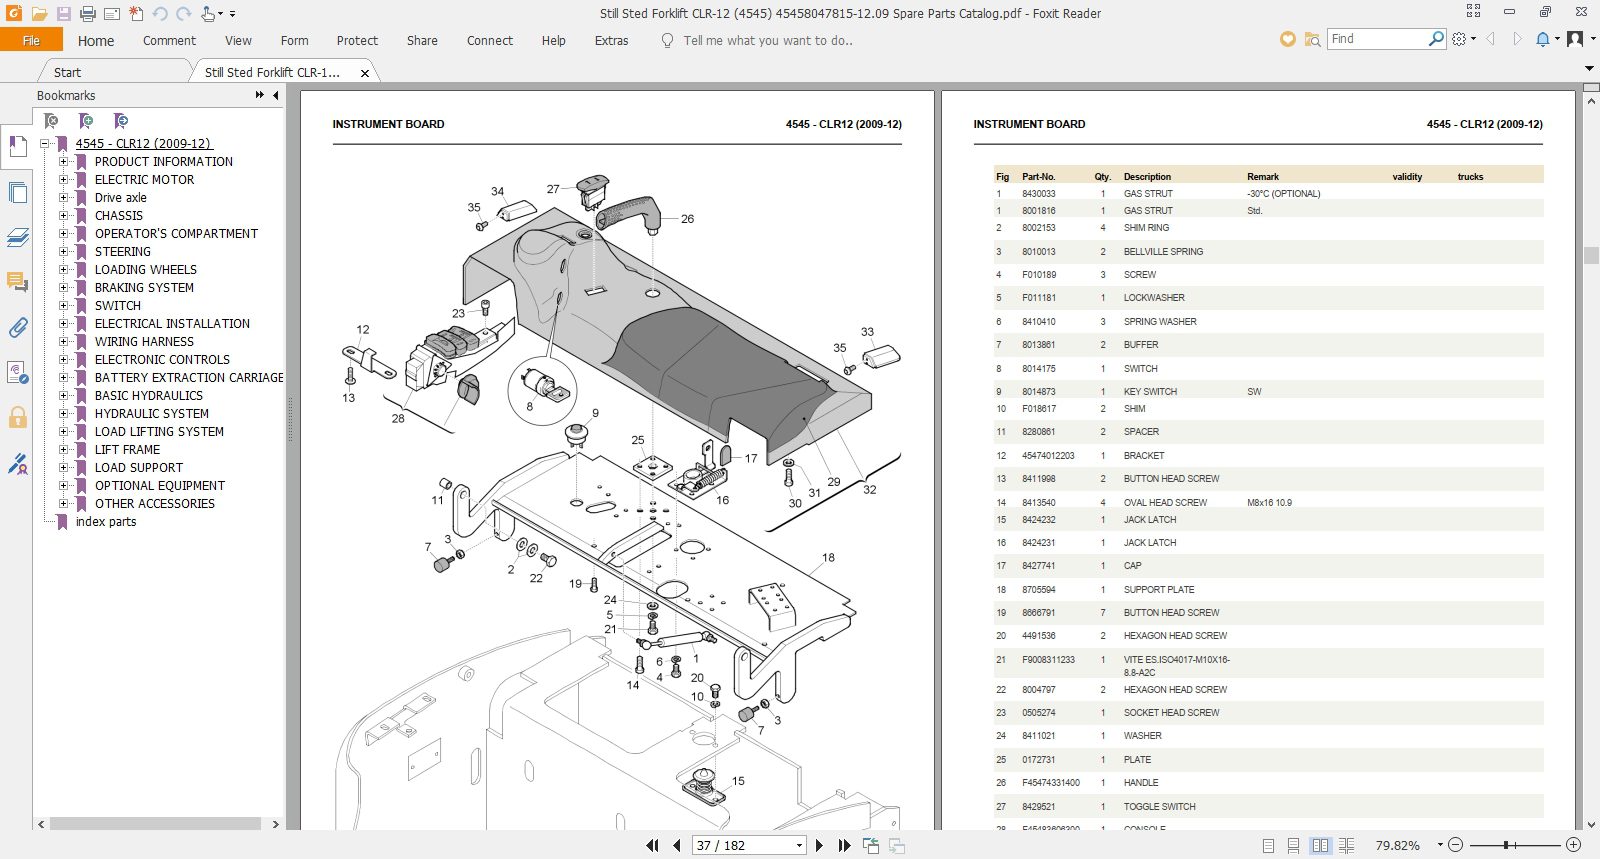Switch to continuous facing view mode
The image size is (1600, 859).
[x=1347, y=845]
